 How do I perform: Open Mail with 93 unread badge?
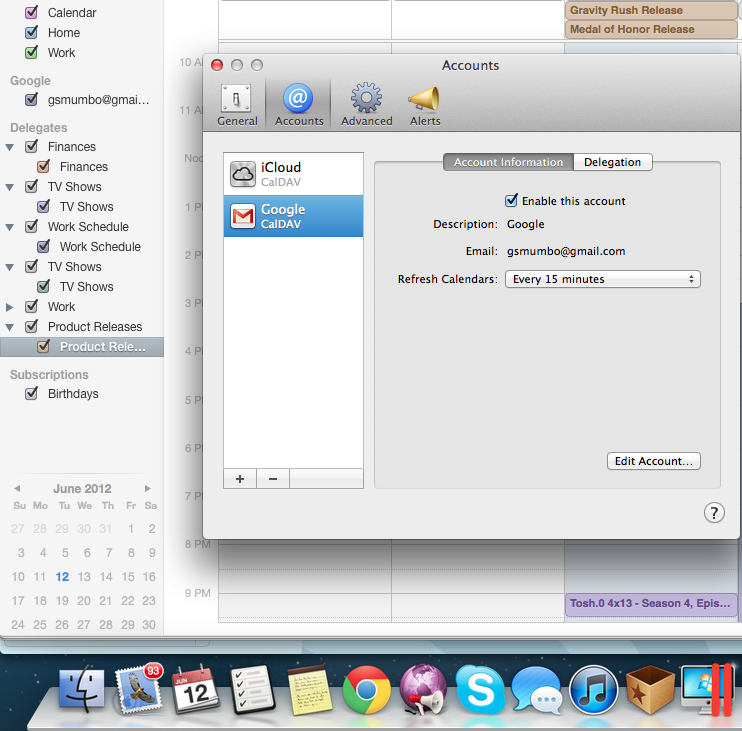[x=139, y=689]
